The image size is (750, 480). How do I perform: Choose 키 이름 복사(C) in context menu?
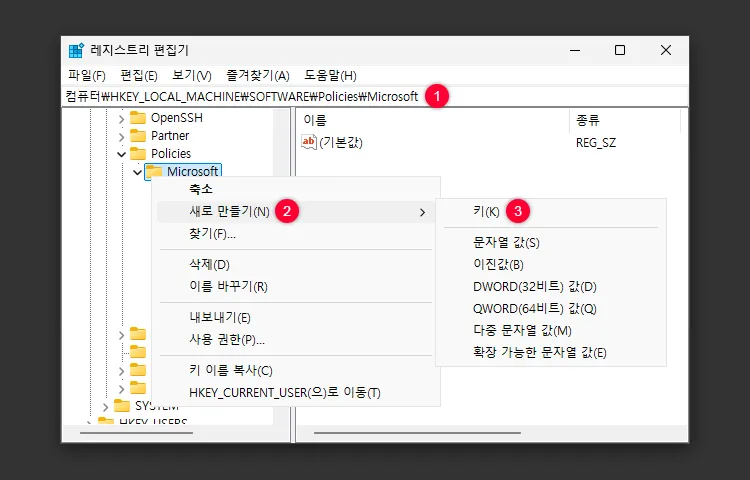[296, 371]
